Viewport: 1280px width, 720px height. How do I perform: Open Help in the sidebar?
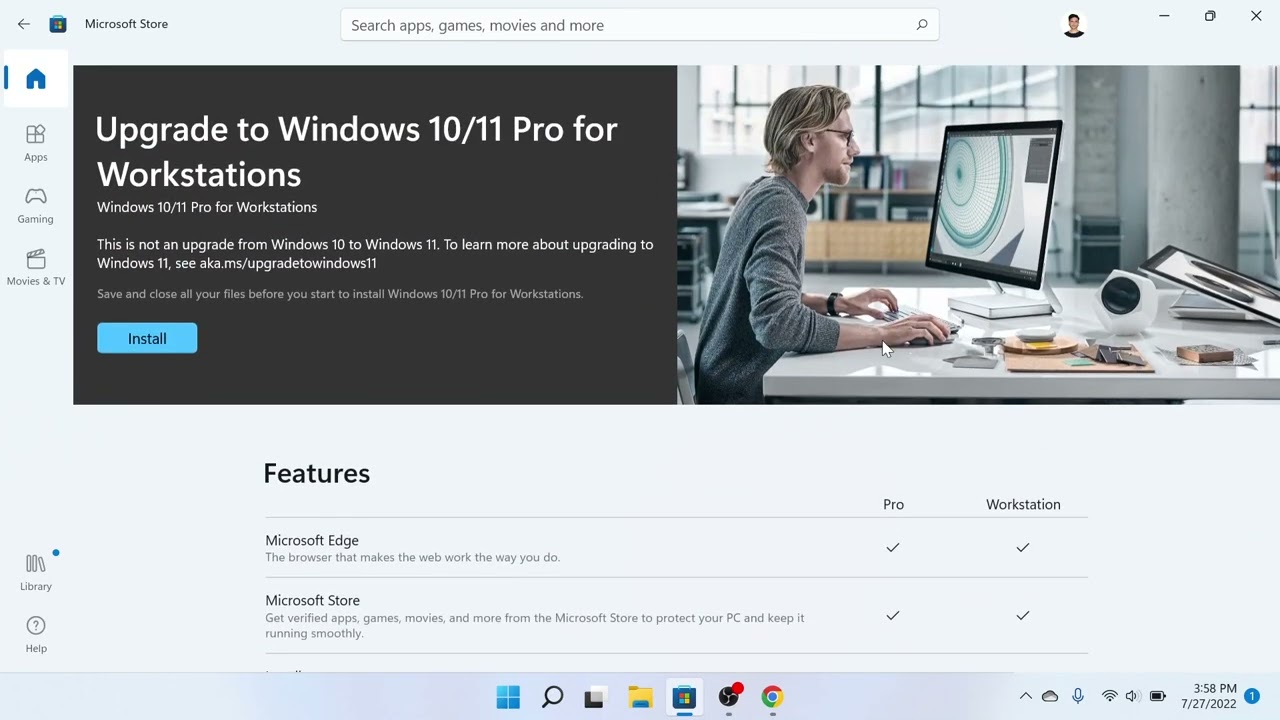click(36, 634)
